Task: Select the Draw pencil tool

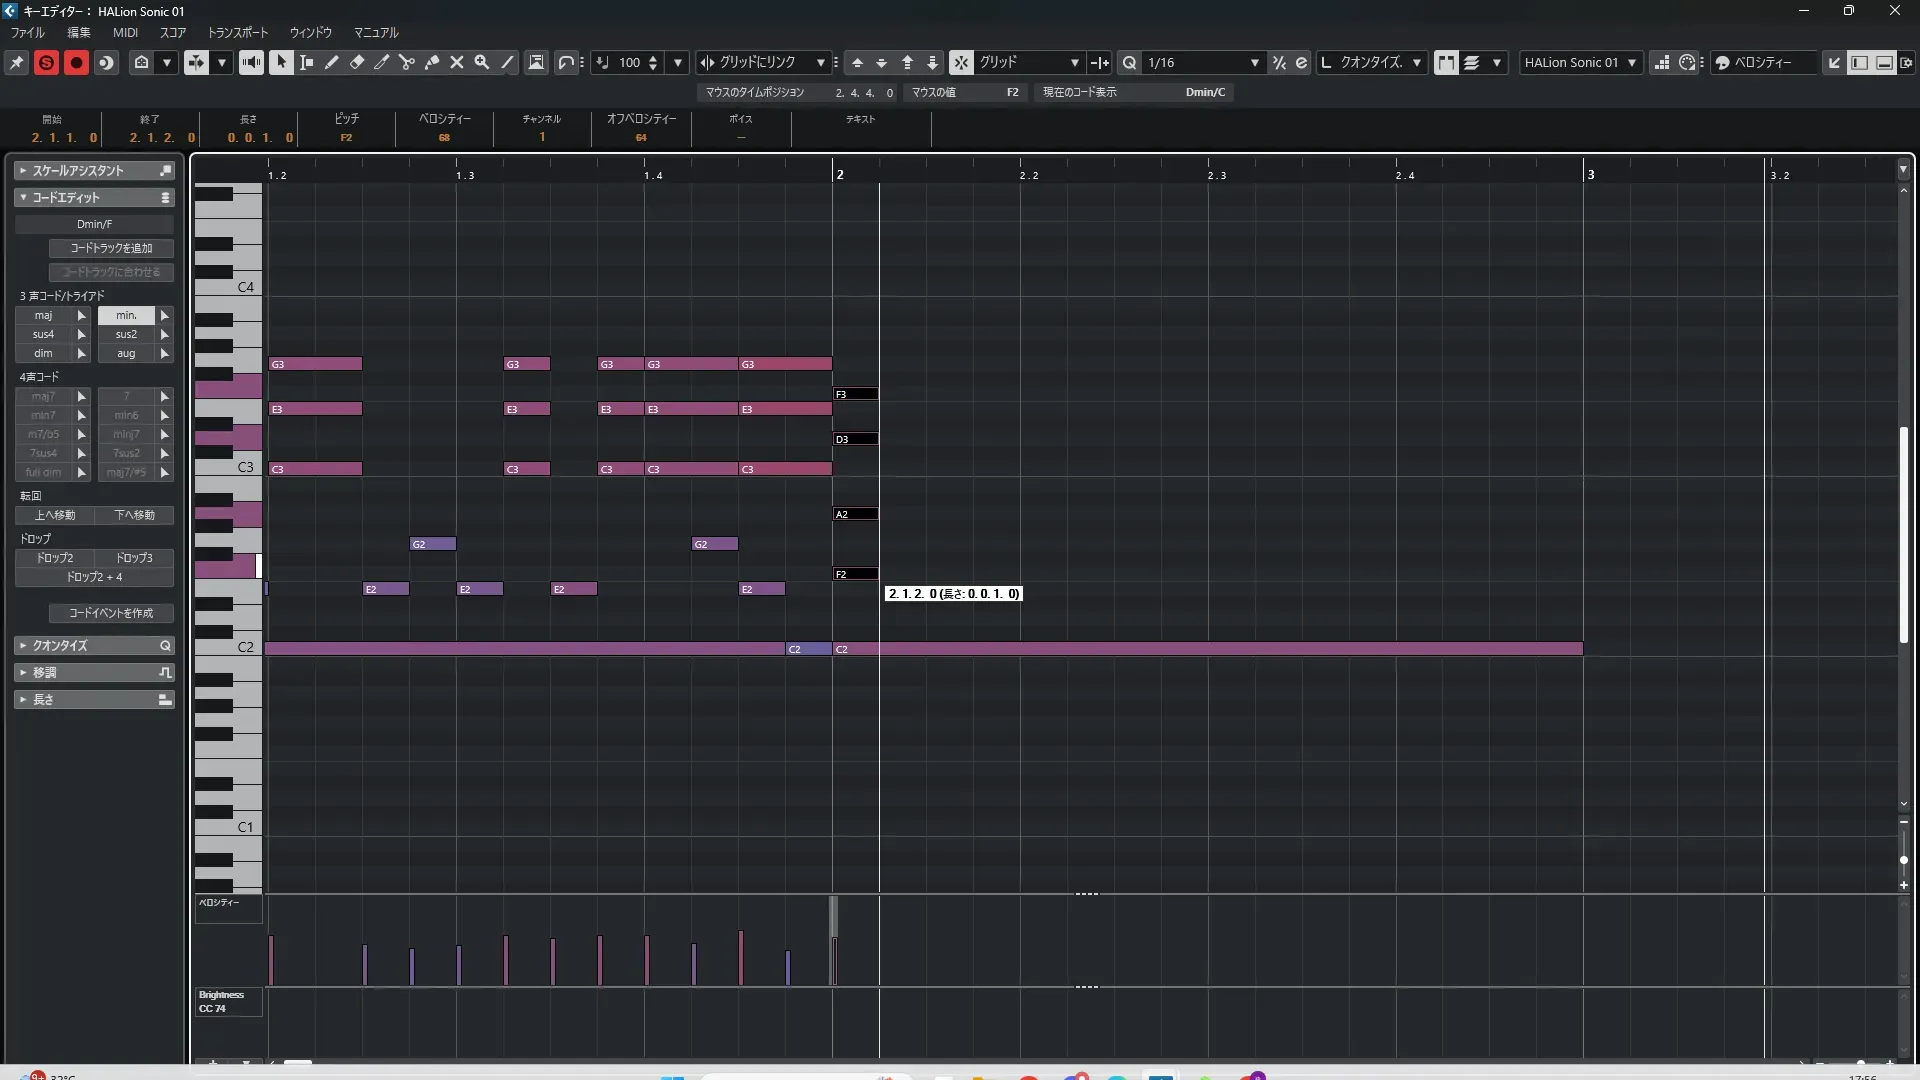Action: (332, 62)
